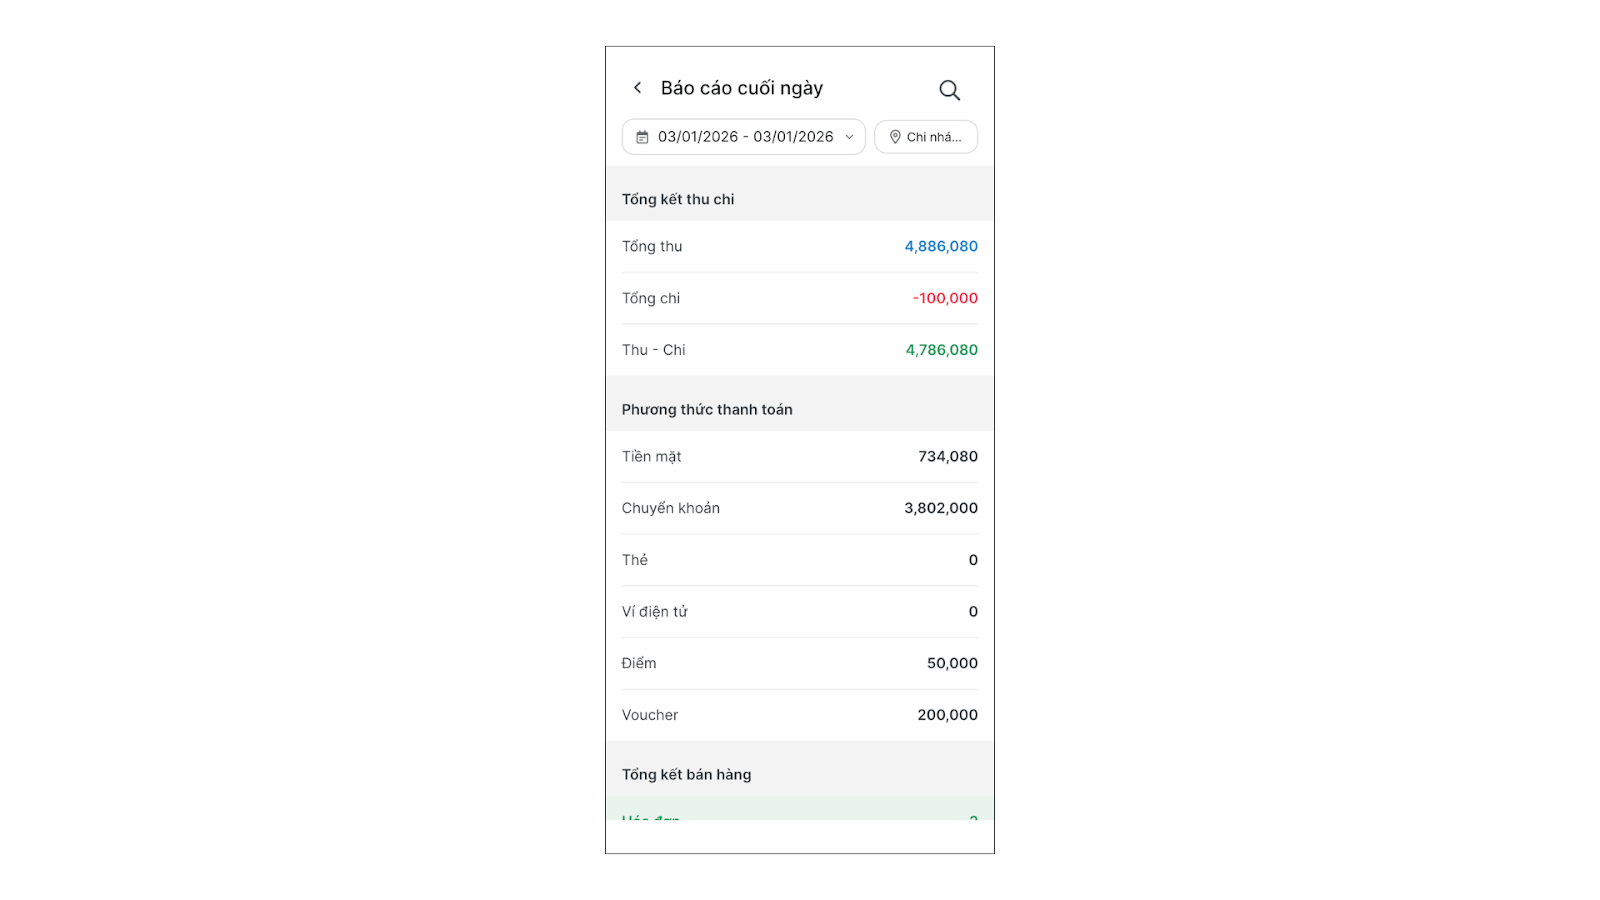Screen dimensions: 1600x900
Task: Select the Thẻ payment row
Action: click(x=799, y=560)
